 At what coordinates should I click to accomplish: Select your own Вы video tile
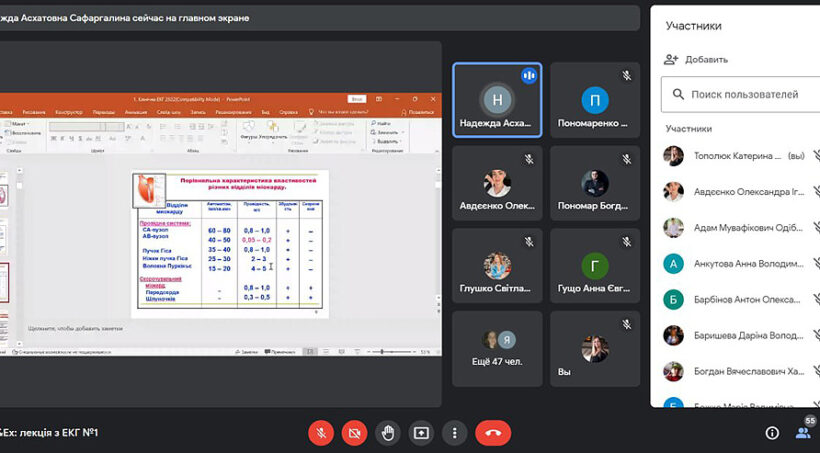(x=595, y=349)
